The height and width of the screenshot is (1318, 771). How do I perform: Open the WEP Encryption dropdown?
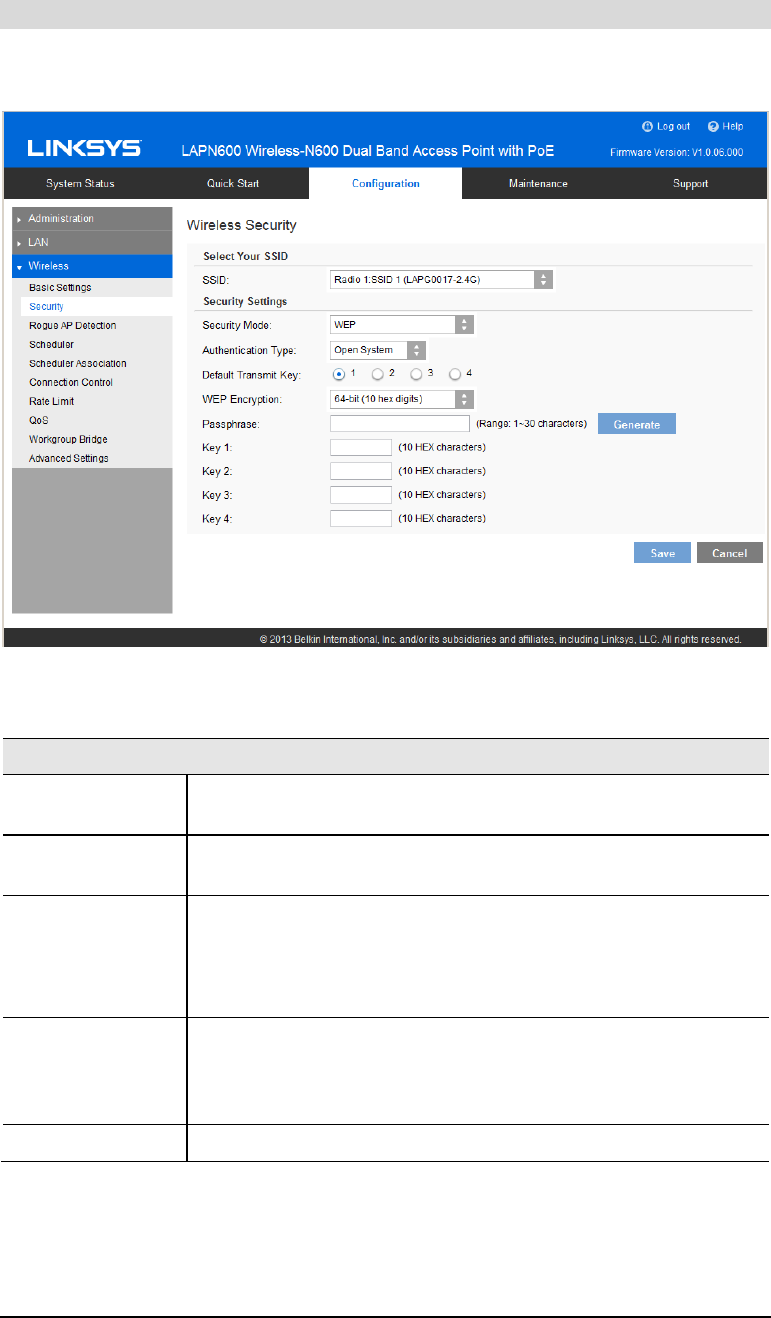[402, 399]
